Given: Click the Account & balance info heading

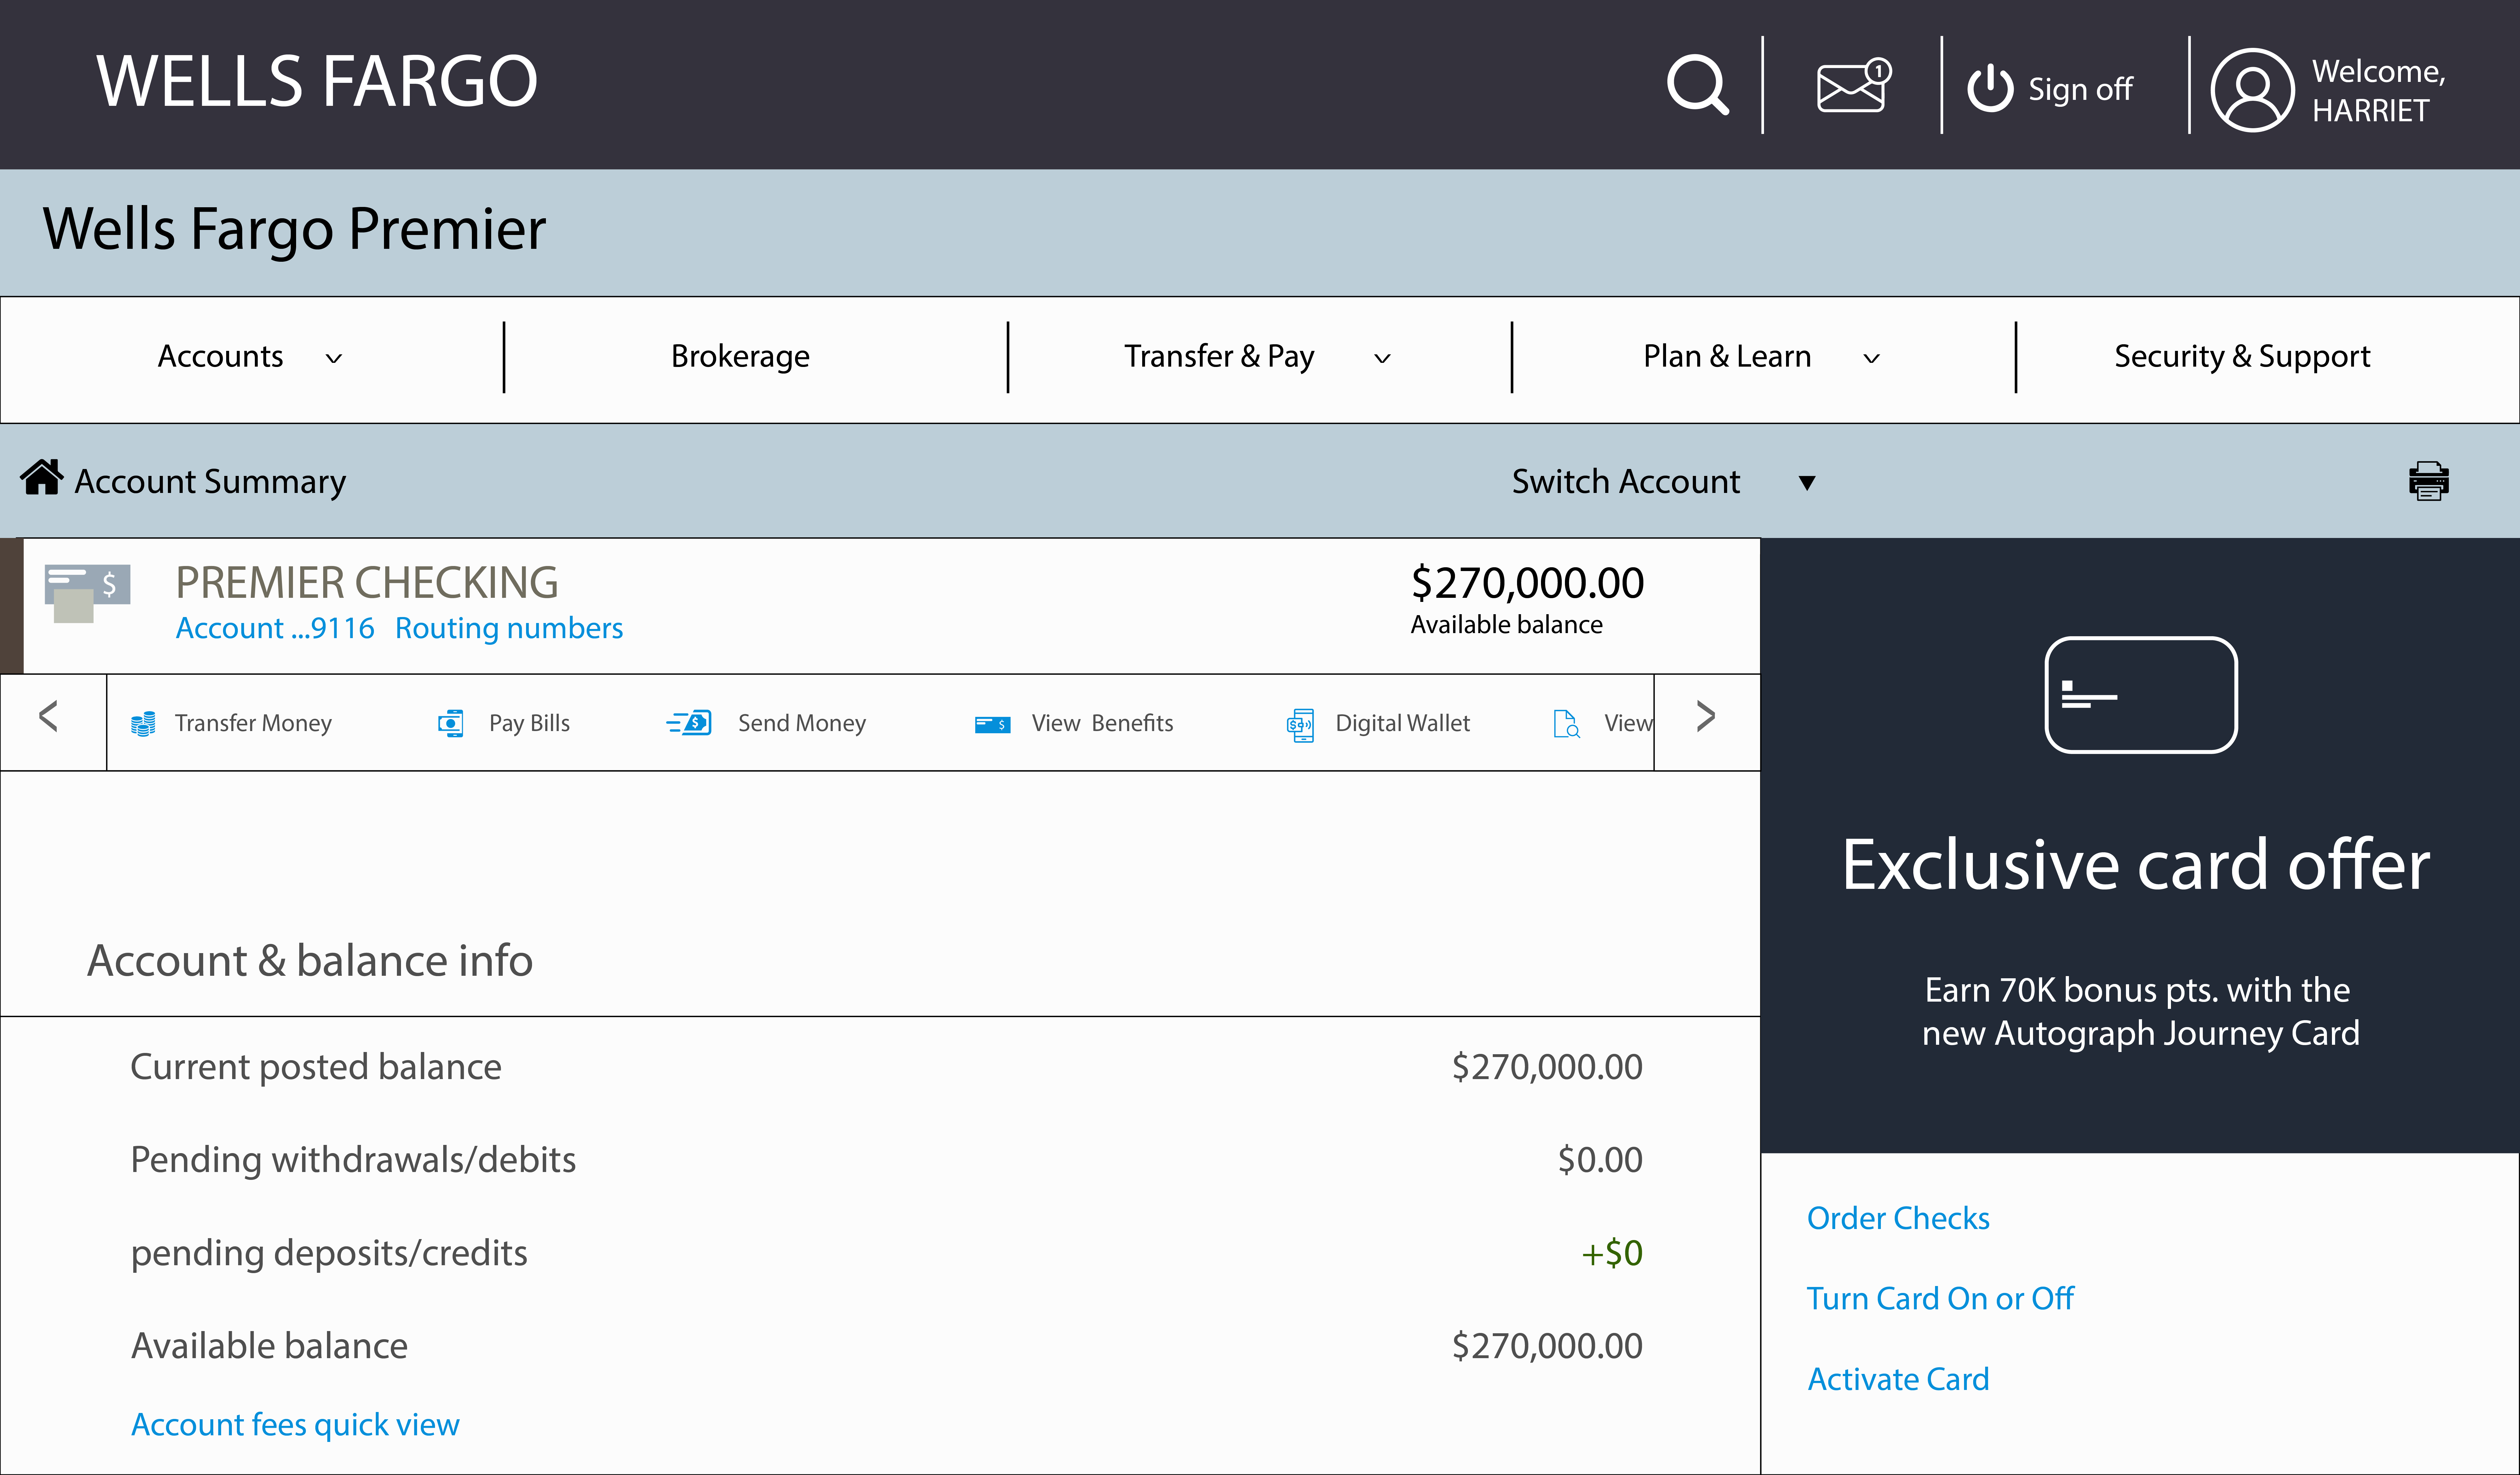Looking at the screenshot, I should click(310, 961).
